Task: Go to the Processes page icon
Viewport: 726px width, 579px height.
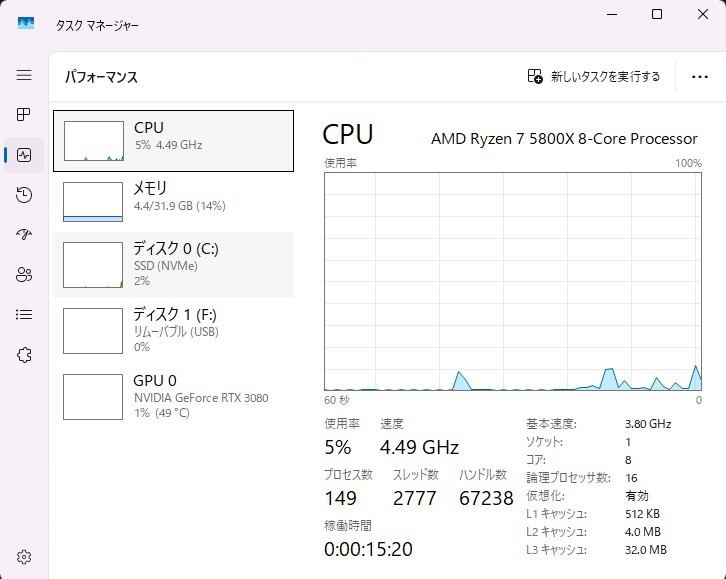Action: 24,115
